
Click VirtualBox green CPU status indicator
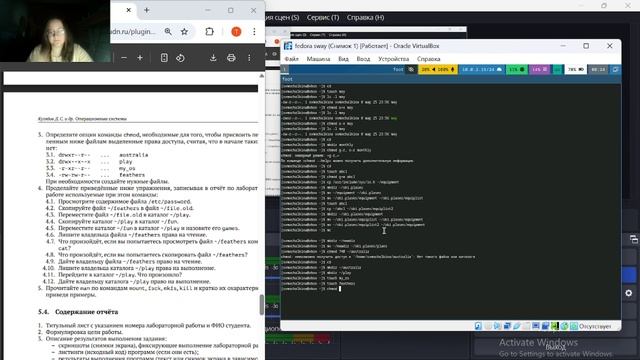pos(555,326)
